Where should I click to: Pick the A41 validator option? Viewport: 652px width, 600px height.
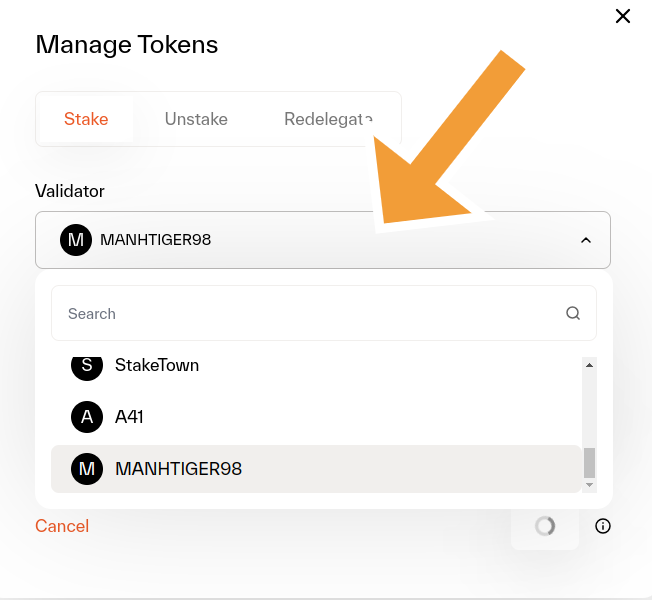130,417
